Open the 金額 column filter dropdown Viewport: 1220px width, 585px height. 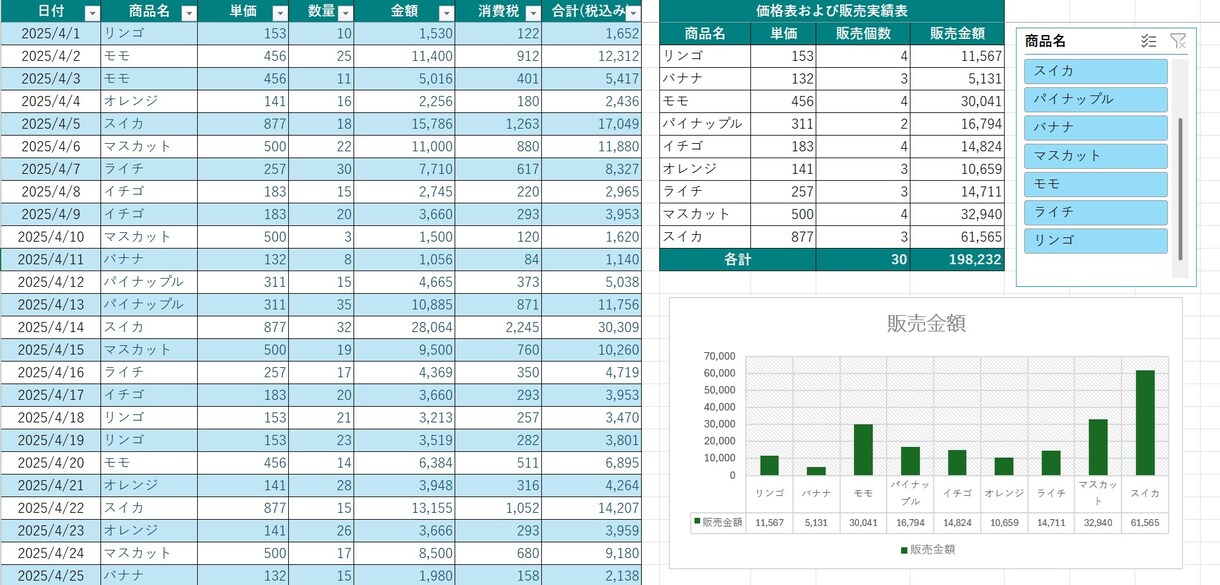(x=445, y=13)
